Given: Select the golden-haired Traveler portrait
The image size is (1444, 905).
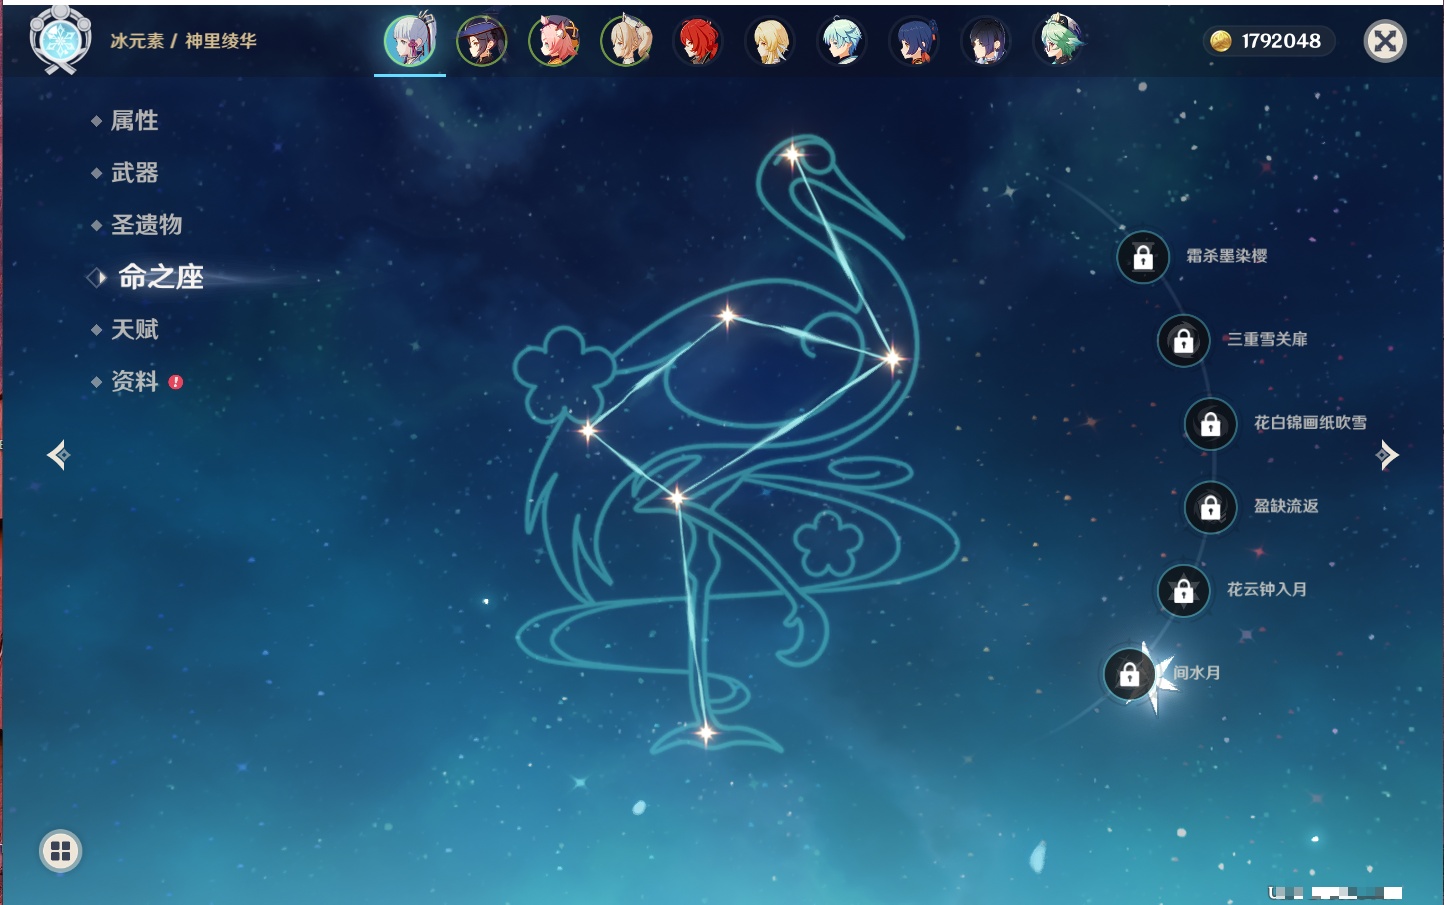Looking at the screenshot, I should (770, 41).
